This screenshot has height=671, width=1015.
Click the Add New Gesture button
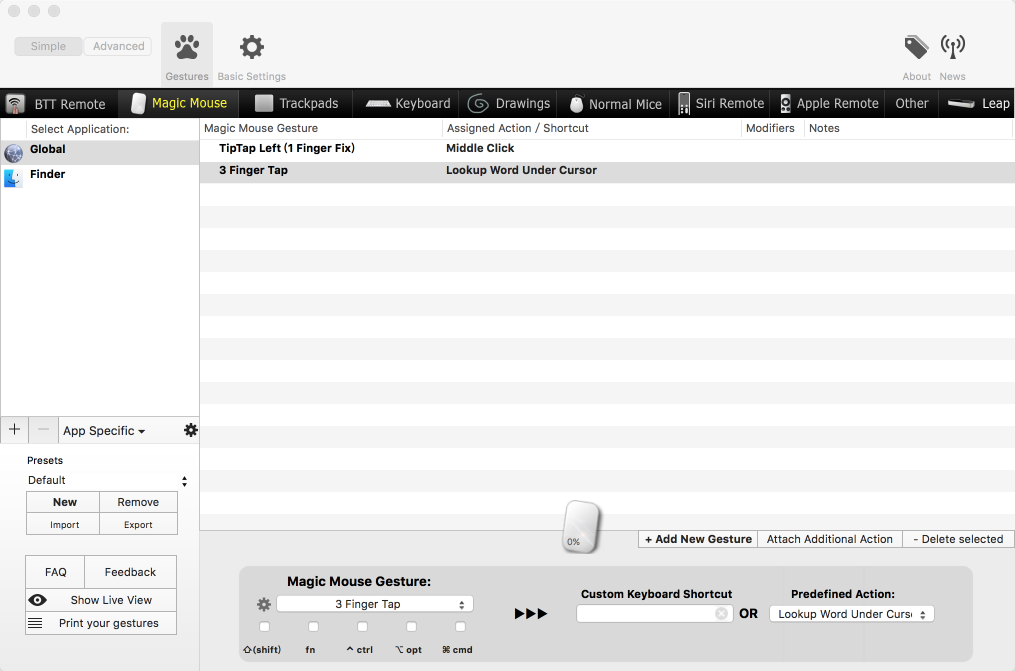(x=698, y=539)
